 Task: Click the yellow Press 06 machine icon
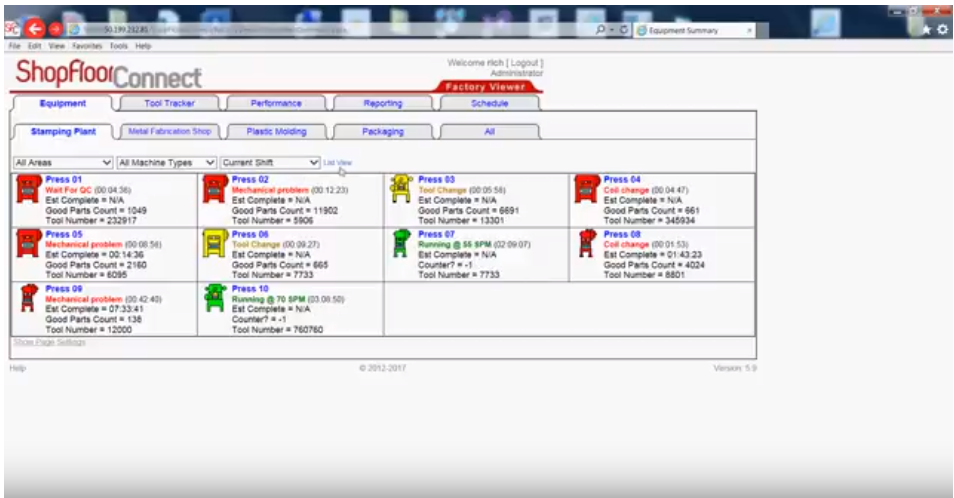[214, 243]
